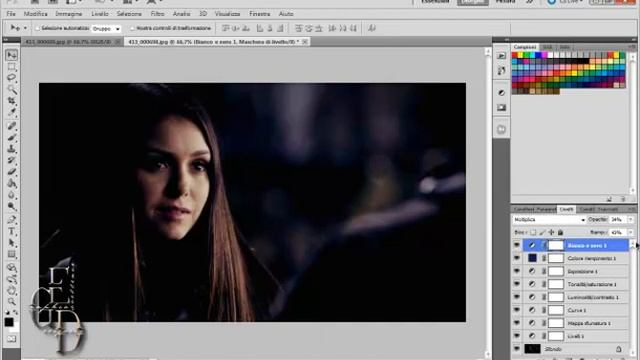Open the Opacità slider arrow
The width and height of the screenshot is (640, 360).
pyautogui.click(x=631, y=220)
